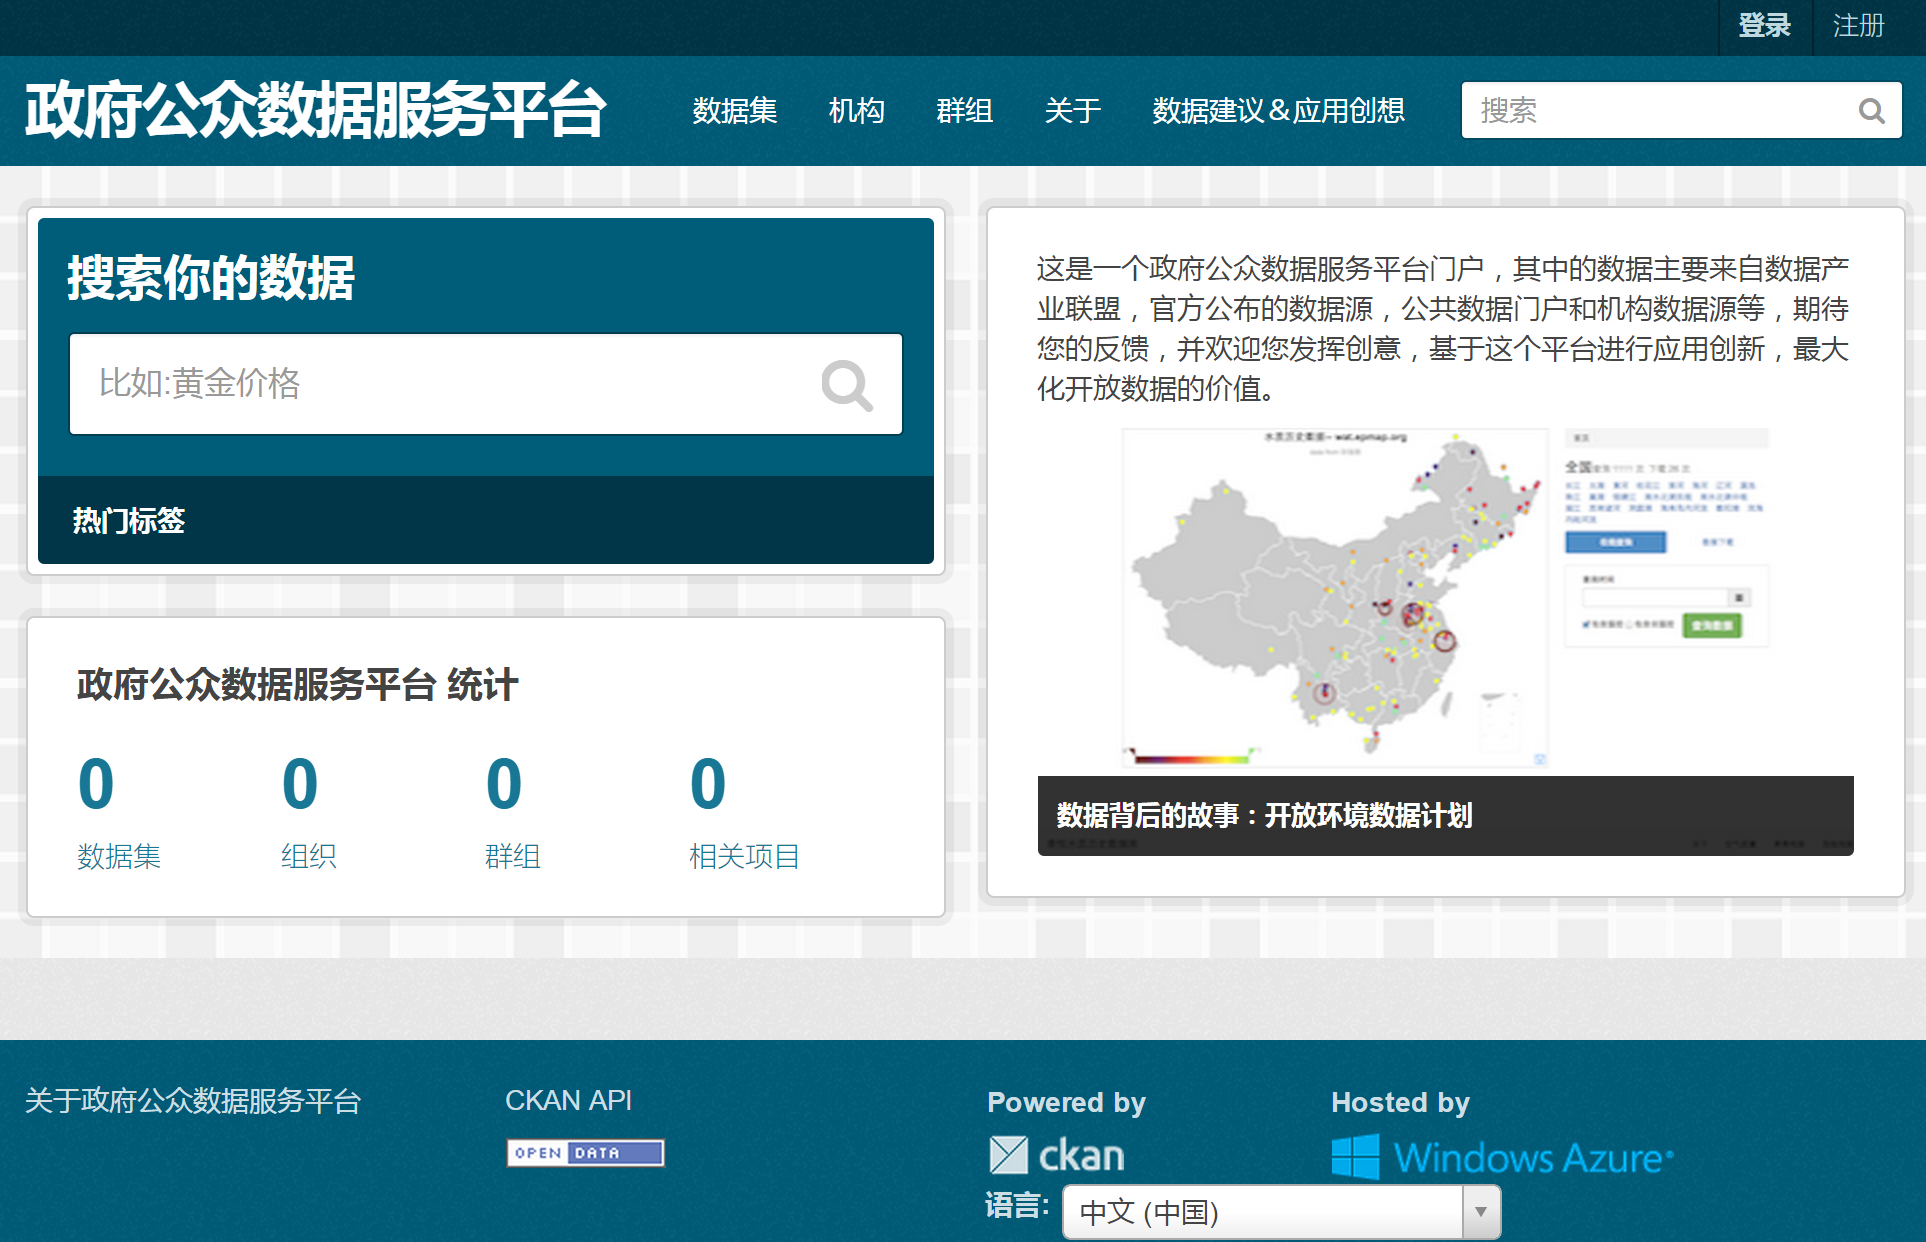Click the OPEN DATA badge
1926x1242 pixels.
point(585,1153)
